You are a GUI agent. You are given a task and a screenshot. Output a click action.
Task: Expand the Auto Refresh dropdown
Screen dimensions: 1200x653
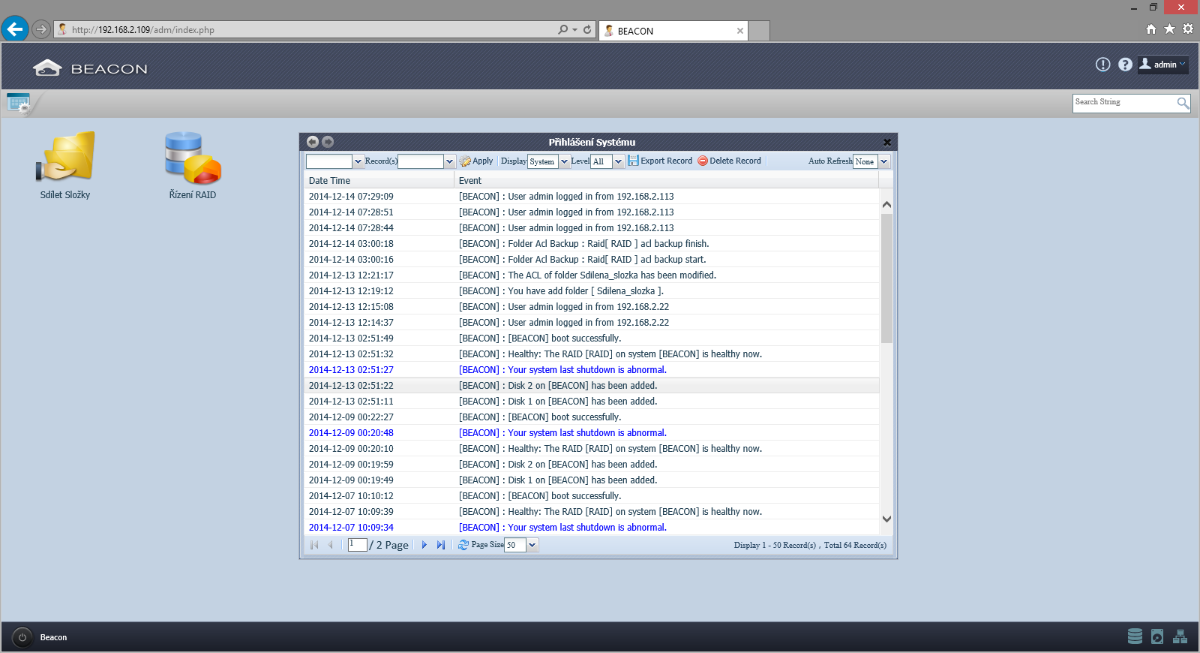coord(883,161)
